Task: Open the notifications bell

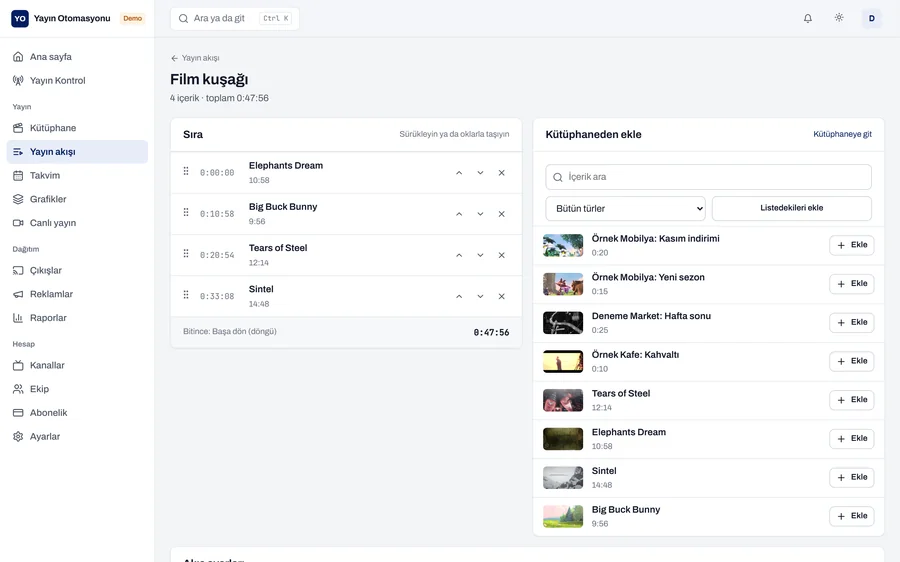Action: pos(808,18)
